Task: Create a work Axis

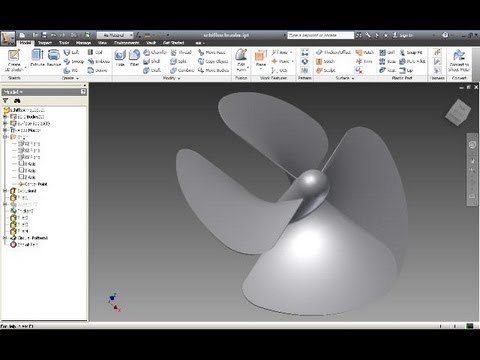Action: pyautogui.click(x=282, y=52)
